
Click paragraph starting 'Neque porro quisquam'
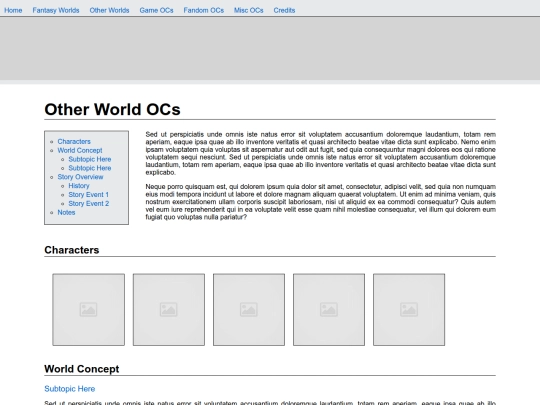coord(321,202)
